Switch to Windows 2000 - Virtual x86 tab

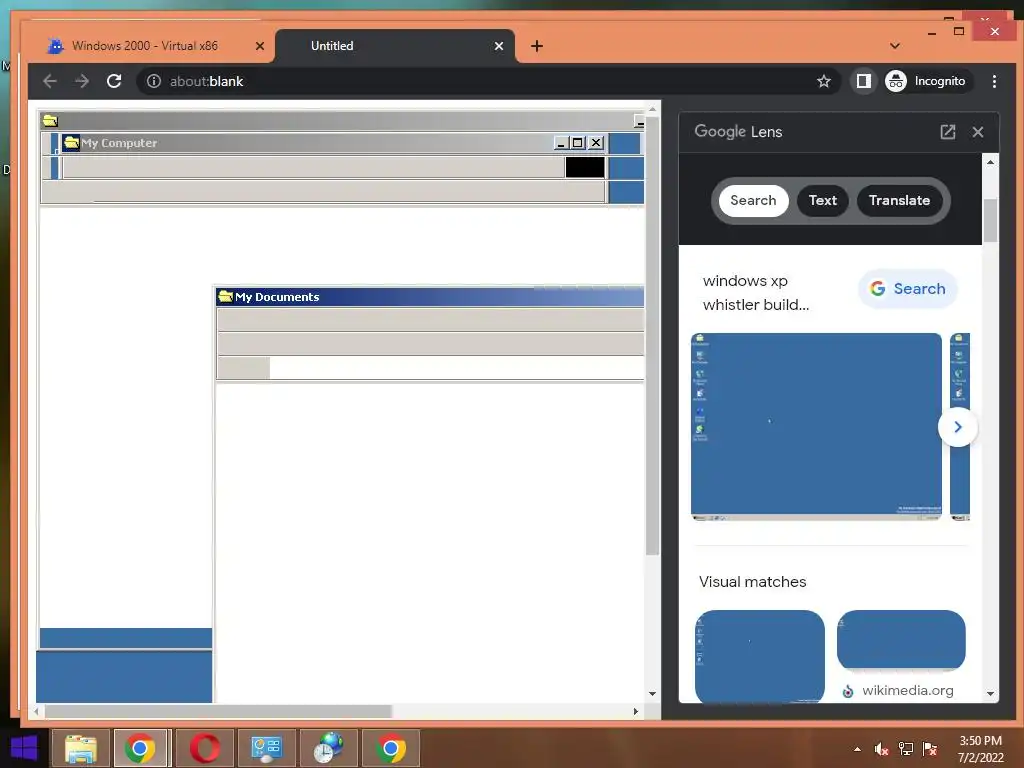tap(145, 46)
